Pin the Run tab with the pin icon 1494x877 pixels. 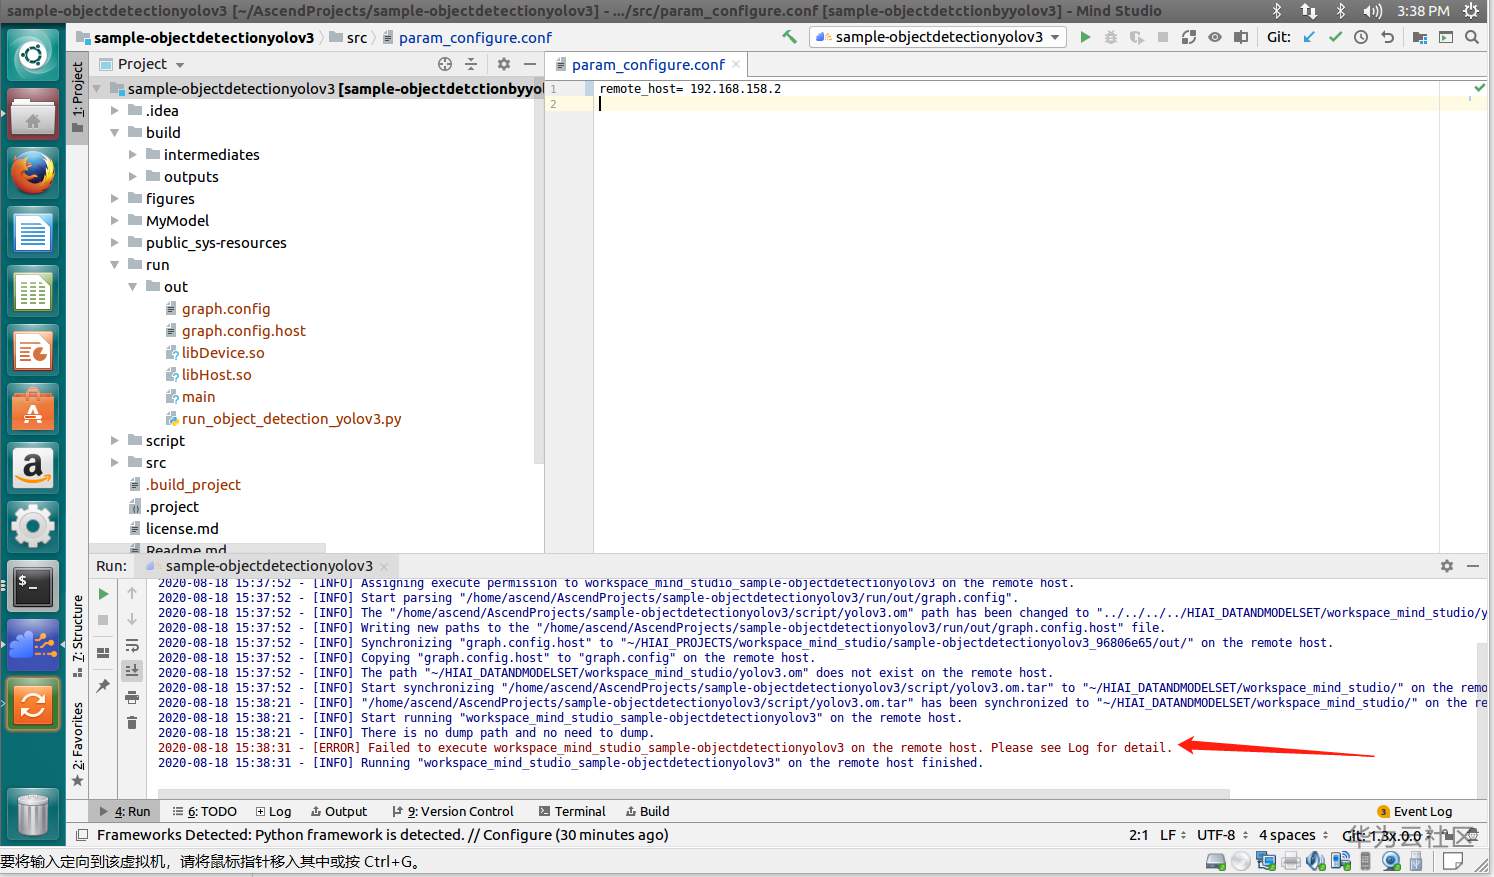tap(103, 686)
